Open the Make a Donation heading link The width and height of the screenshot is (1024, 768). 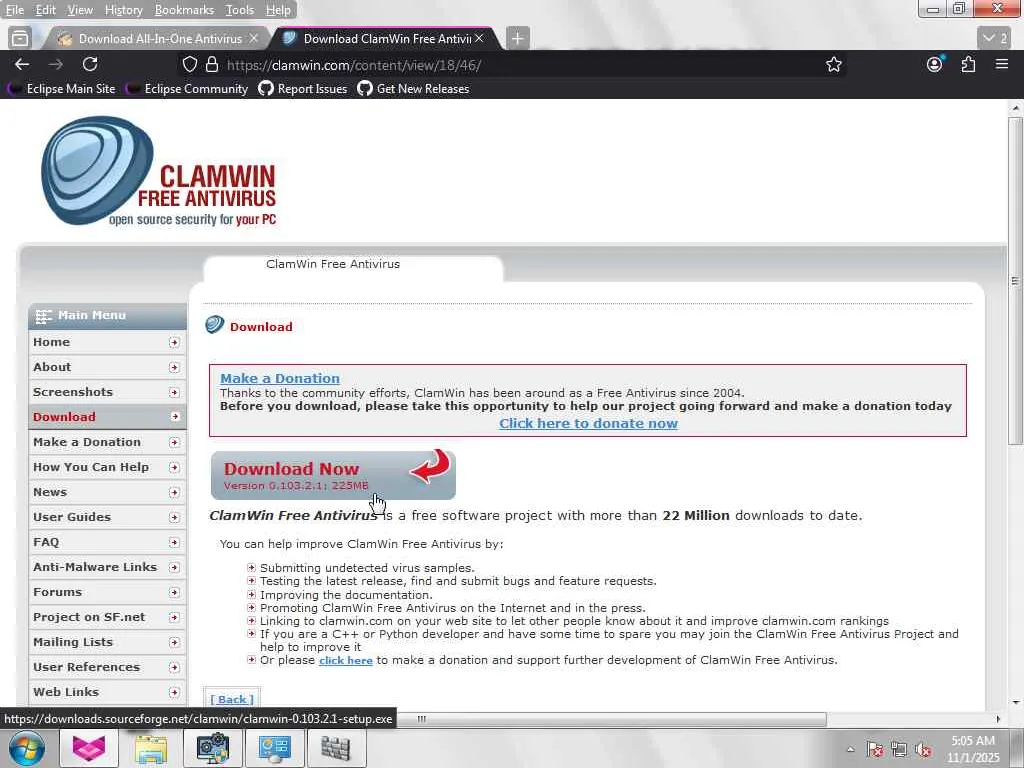pyautogui.click(x=280, y=378)
